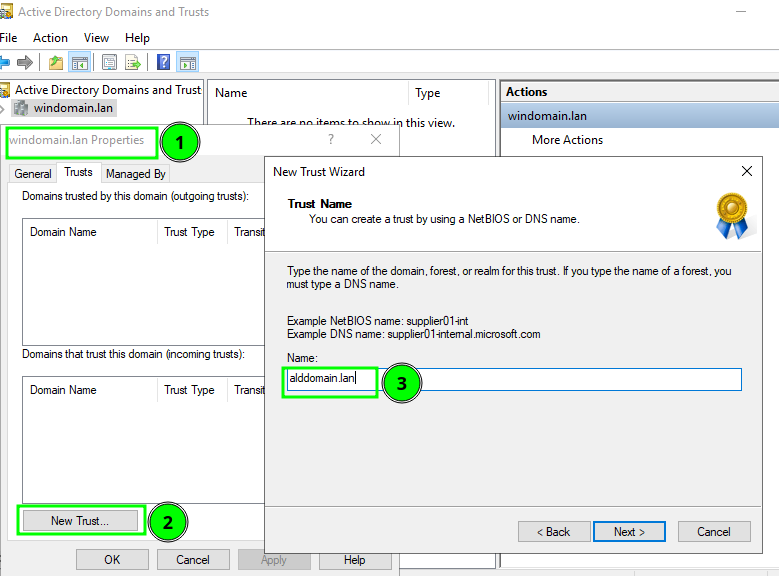The image size is (779, 576).
Task: Open the Action menu
Action: (50, 38)
